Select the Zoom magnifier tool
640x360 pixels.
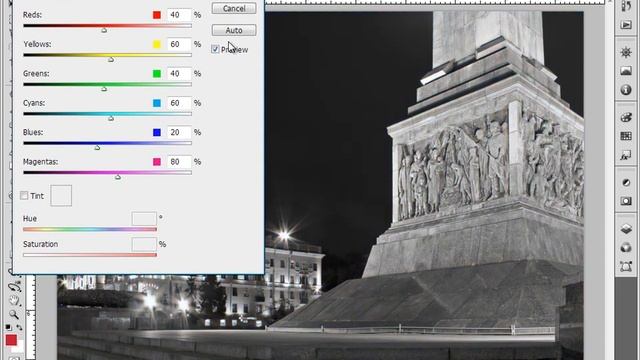pos(14,314)
